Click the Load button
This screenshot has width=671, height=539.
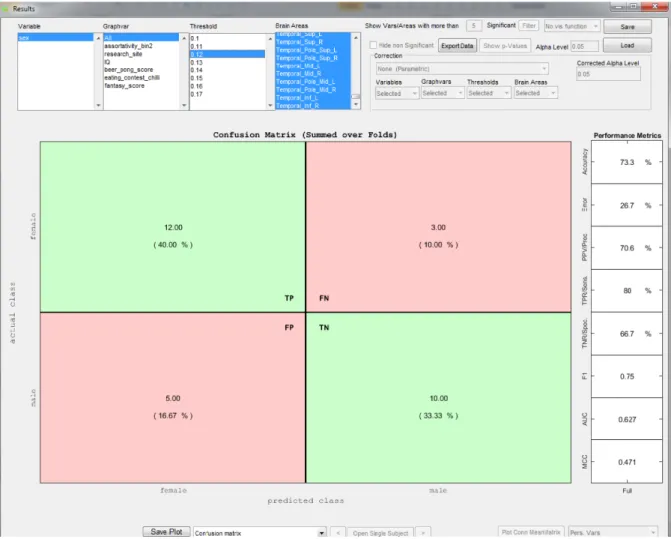(x=627, y=45)
